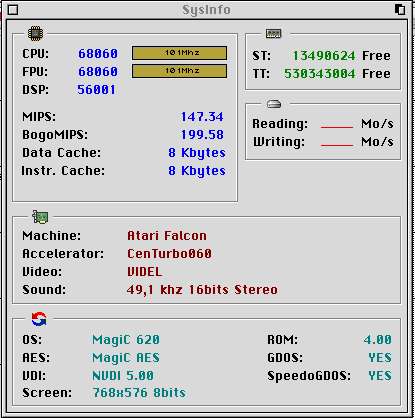
Task: Click the DSP value 56001
Action: tap(96, 90)
